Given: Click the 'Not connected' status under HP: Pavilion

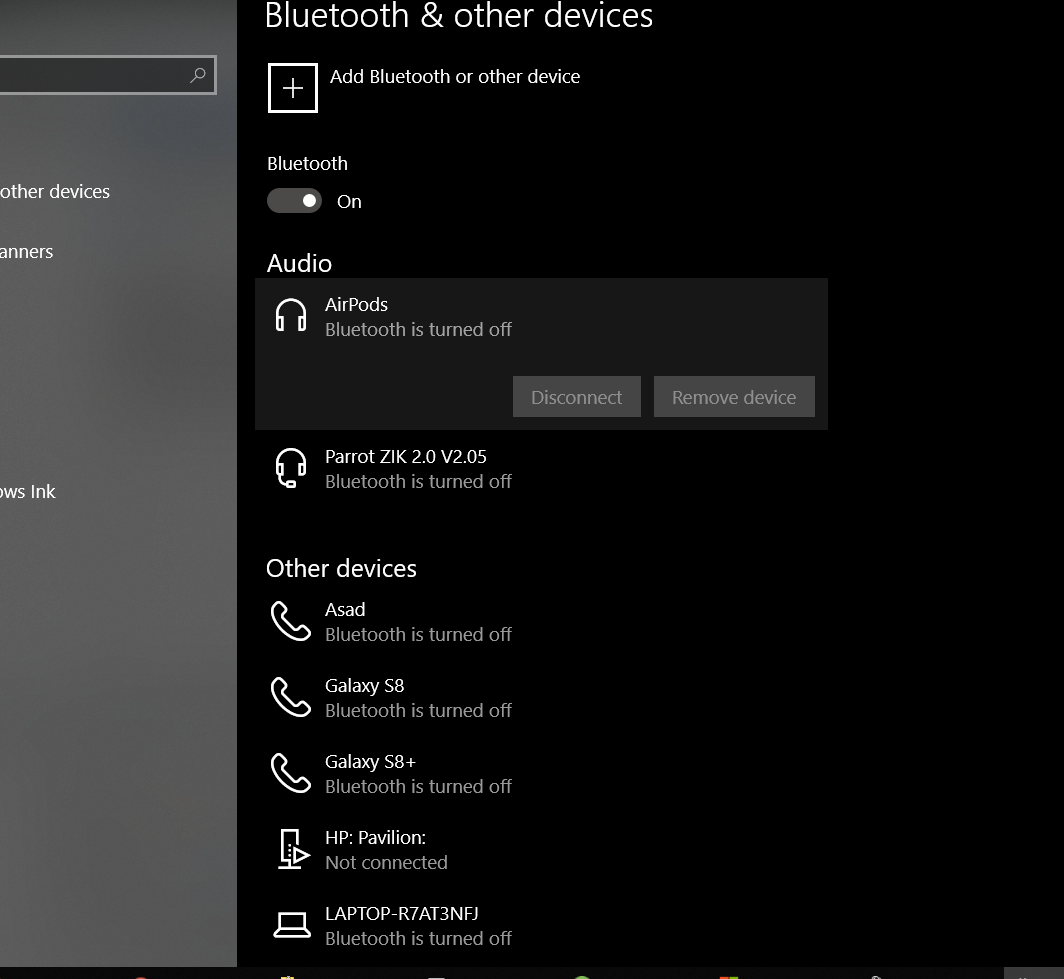Looking at the screenshot, I should coord(386,862).
